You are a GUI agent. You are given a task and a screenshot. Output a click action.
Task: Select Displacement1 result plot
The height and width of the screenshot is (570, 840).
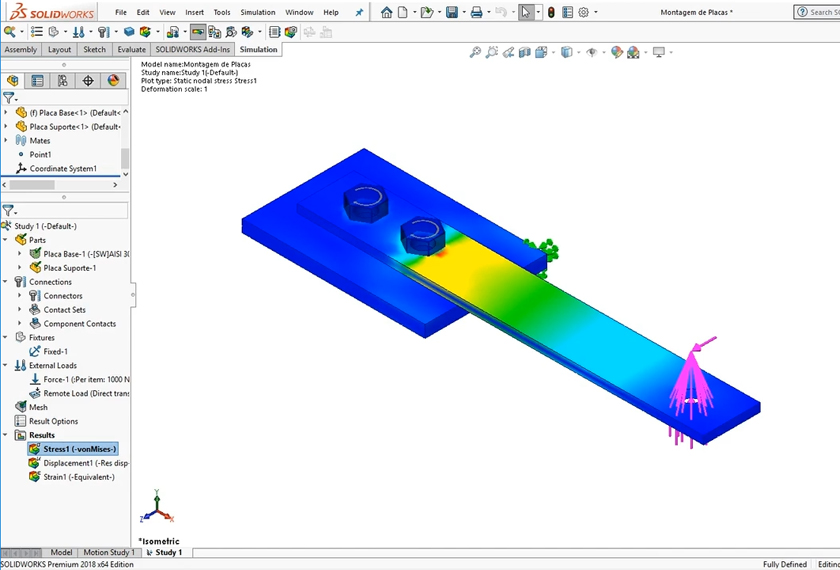[x=85, y=463]
